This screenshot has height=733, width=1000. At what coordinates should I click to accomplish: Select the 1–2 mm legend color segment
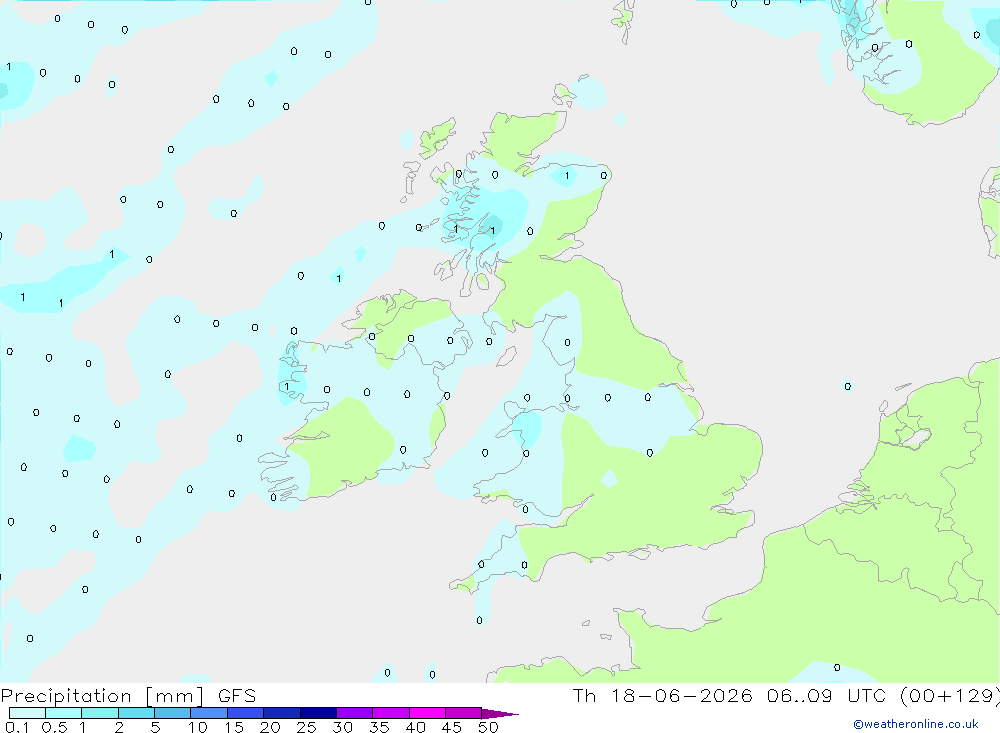[99, 713]
